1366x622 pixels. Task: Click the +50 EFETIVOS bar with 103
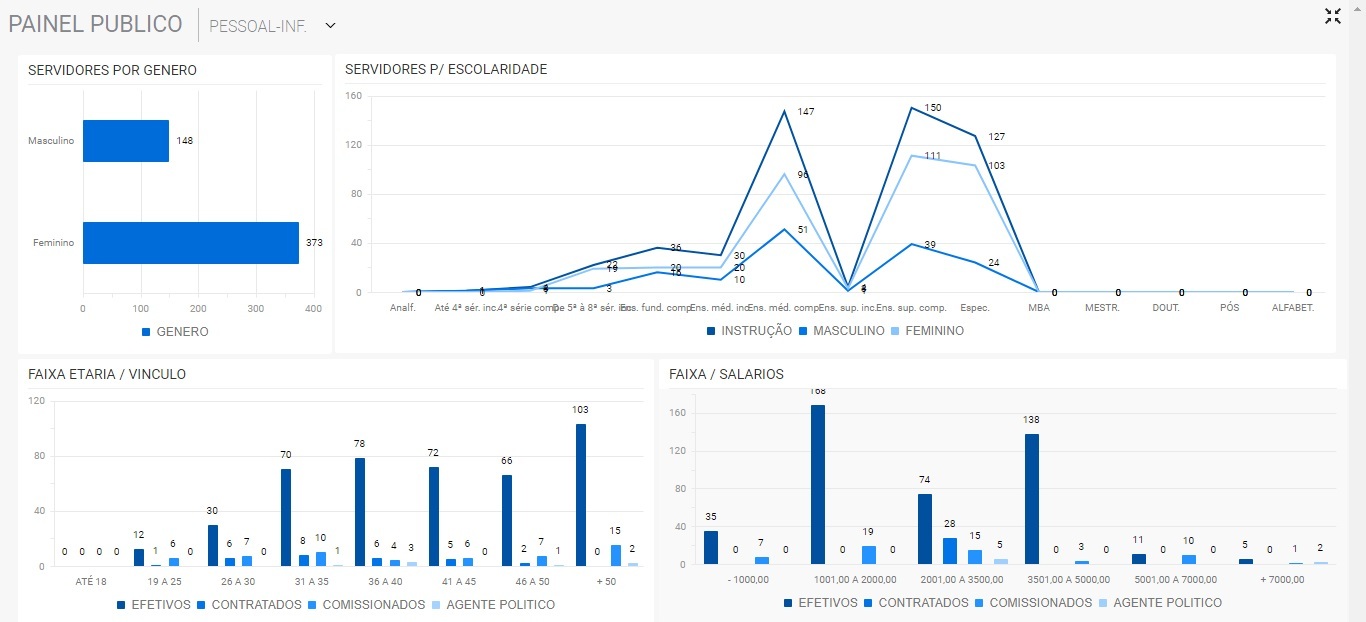tap(581, 495)
